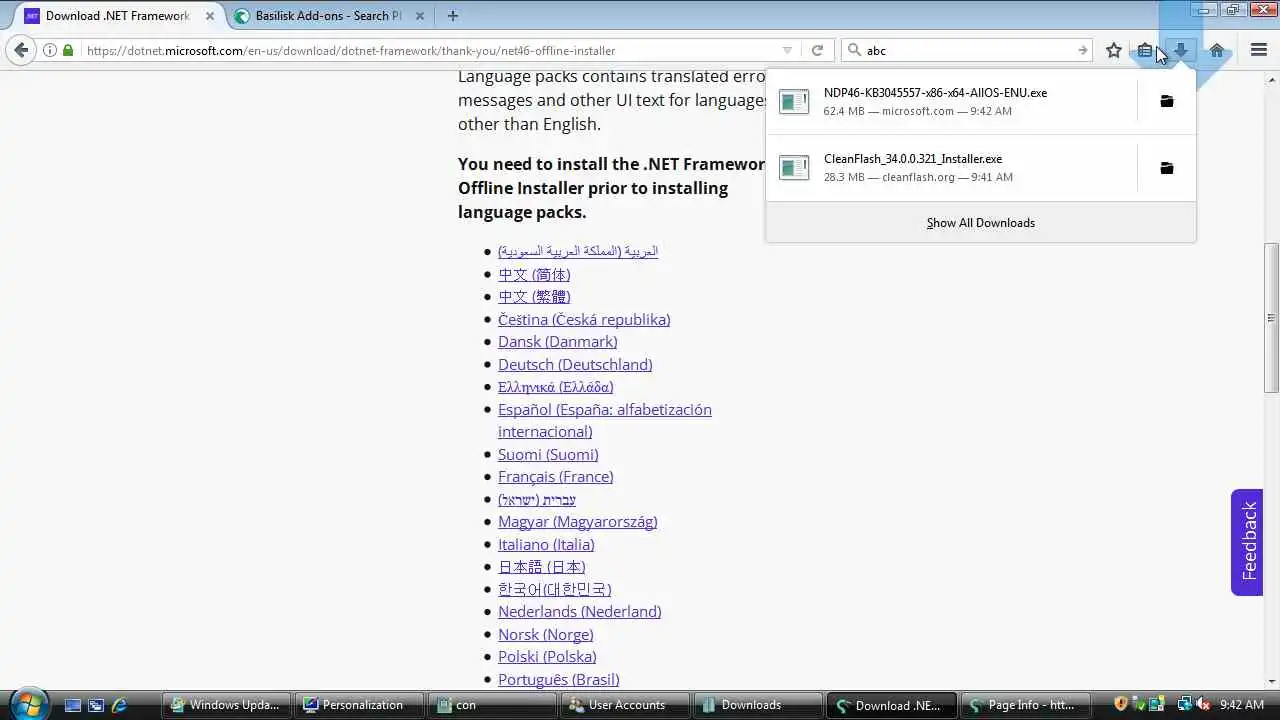Open Dansk (Danmark) link
Image resolution: width=1280 pixels, height=720 pixels.
pyautogui.click(x=558, y=342)
